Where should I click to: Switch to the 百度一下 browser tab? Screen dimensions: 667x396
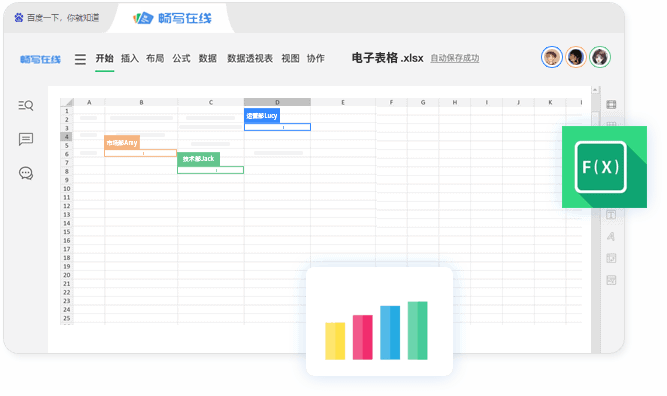(57, 17)
